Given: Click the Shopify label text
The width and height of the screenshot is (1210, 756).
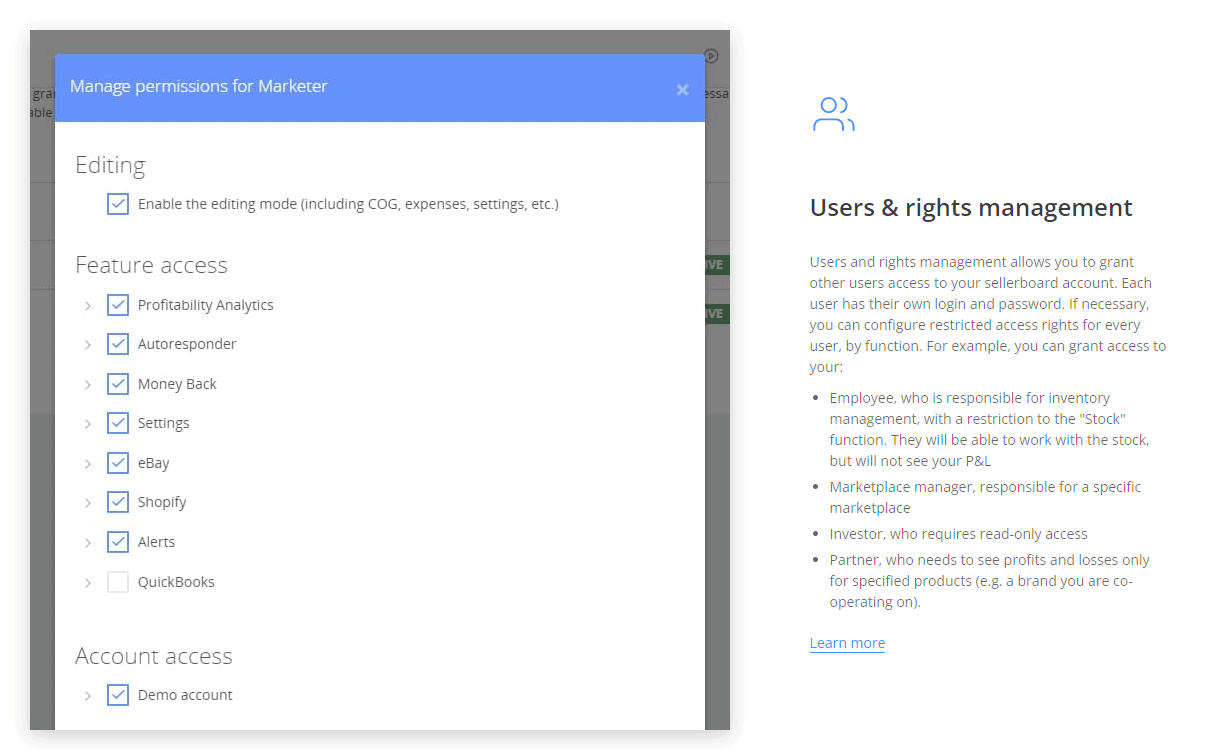Looking at the screenshot, I should [x=162, y=502].
